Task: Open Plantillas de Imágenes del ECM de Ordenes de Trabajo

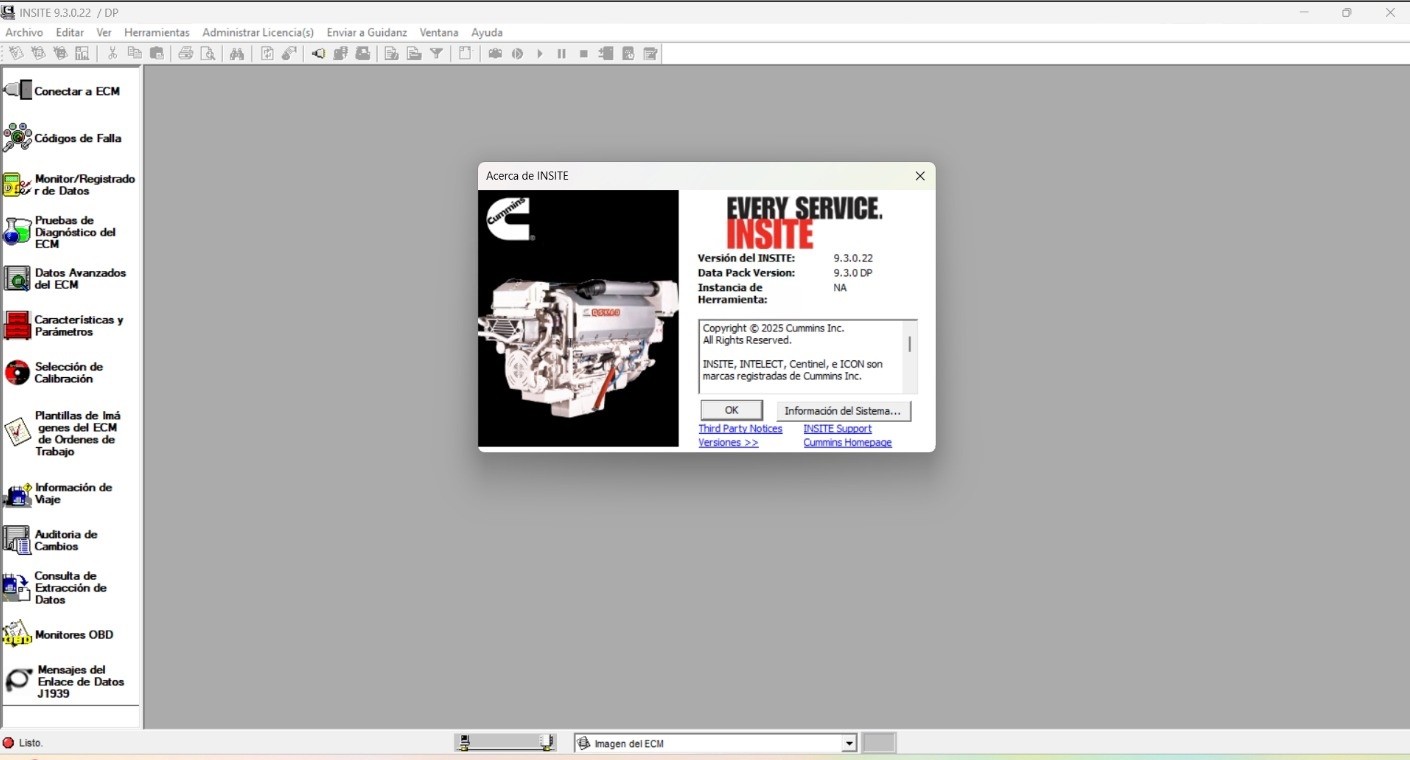Action: [x=62, y=433]
